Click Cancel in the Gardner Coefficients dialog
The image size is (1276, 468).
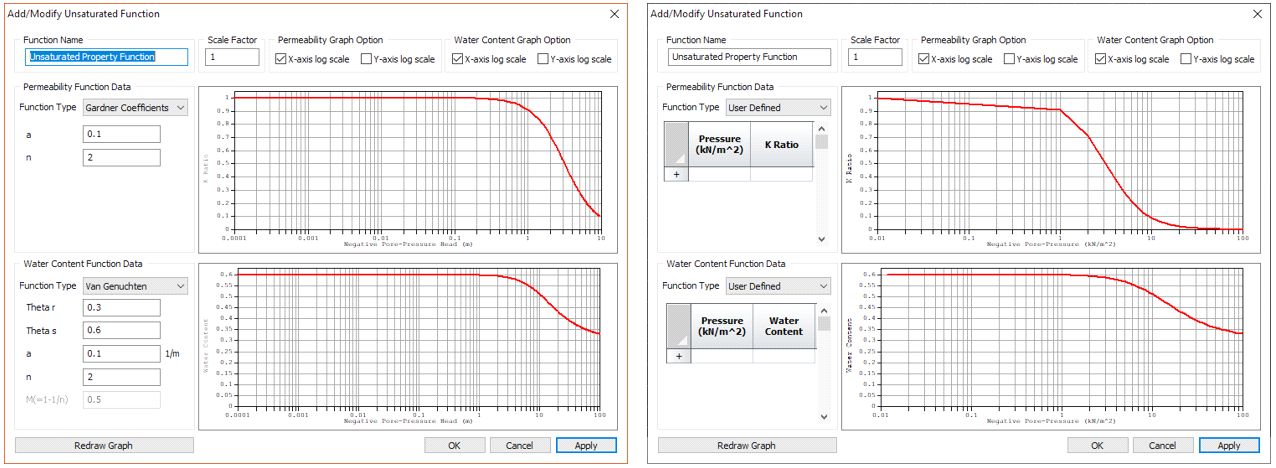tap(519, 445)
